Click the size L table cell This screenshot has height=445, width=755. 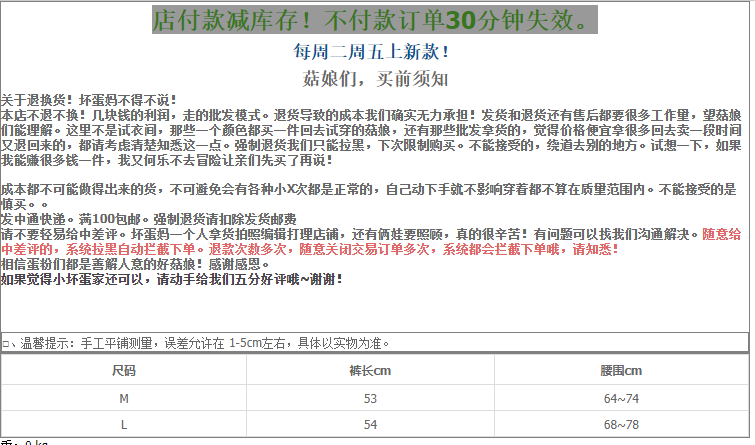(x=124, y=424)
